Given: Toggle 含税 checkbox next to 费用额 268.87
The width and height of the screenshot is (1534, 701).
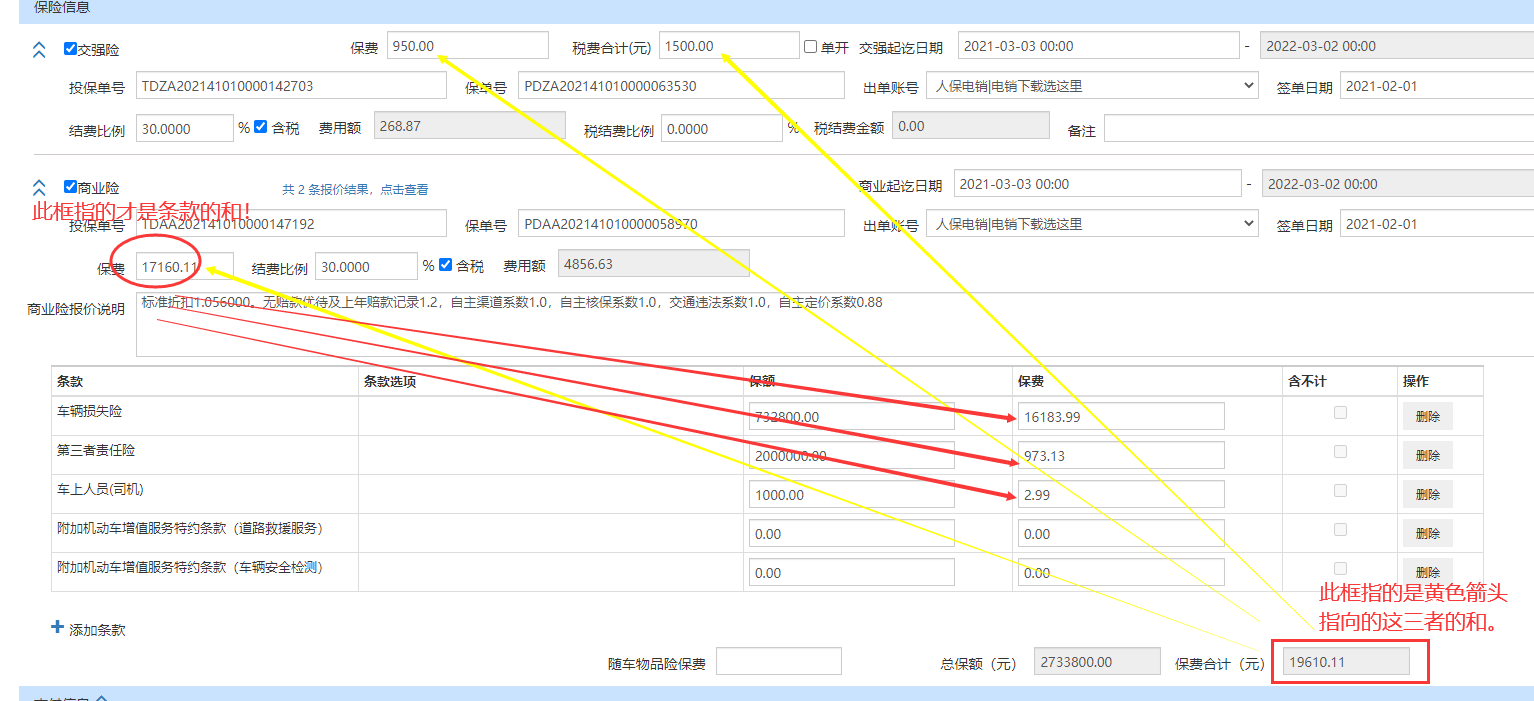Looking at the screenshot, I should pyautogui.click(x=261, y=127).
